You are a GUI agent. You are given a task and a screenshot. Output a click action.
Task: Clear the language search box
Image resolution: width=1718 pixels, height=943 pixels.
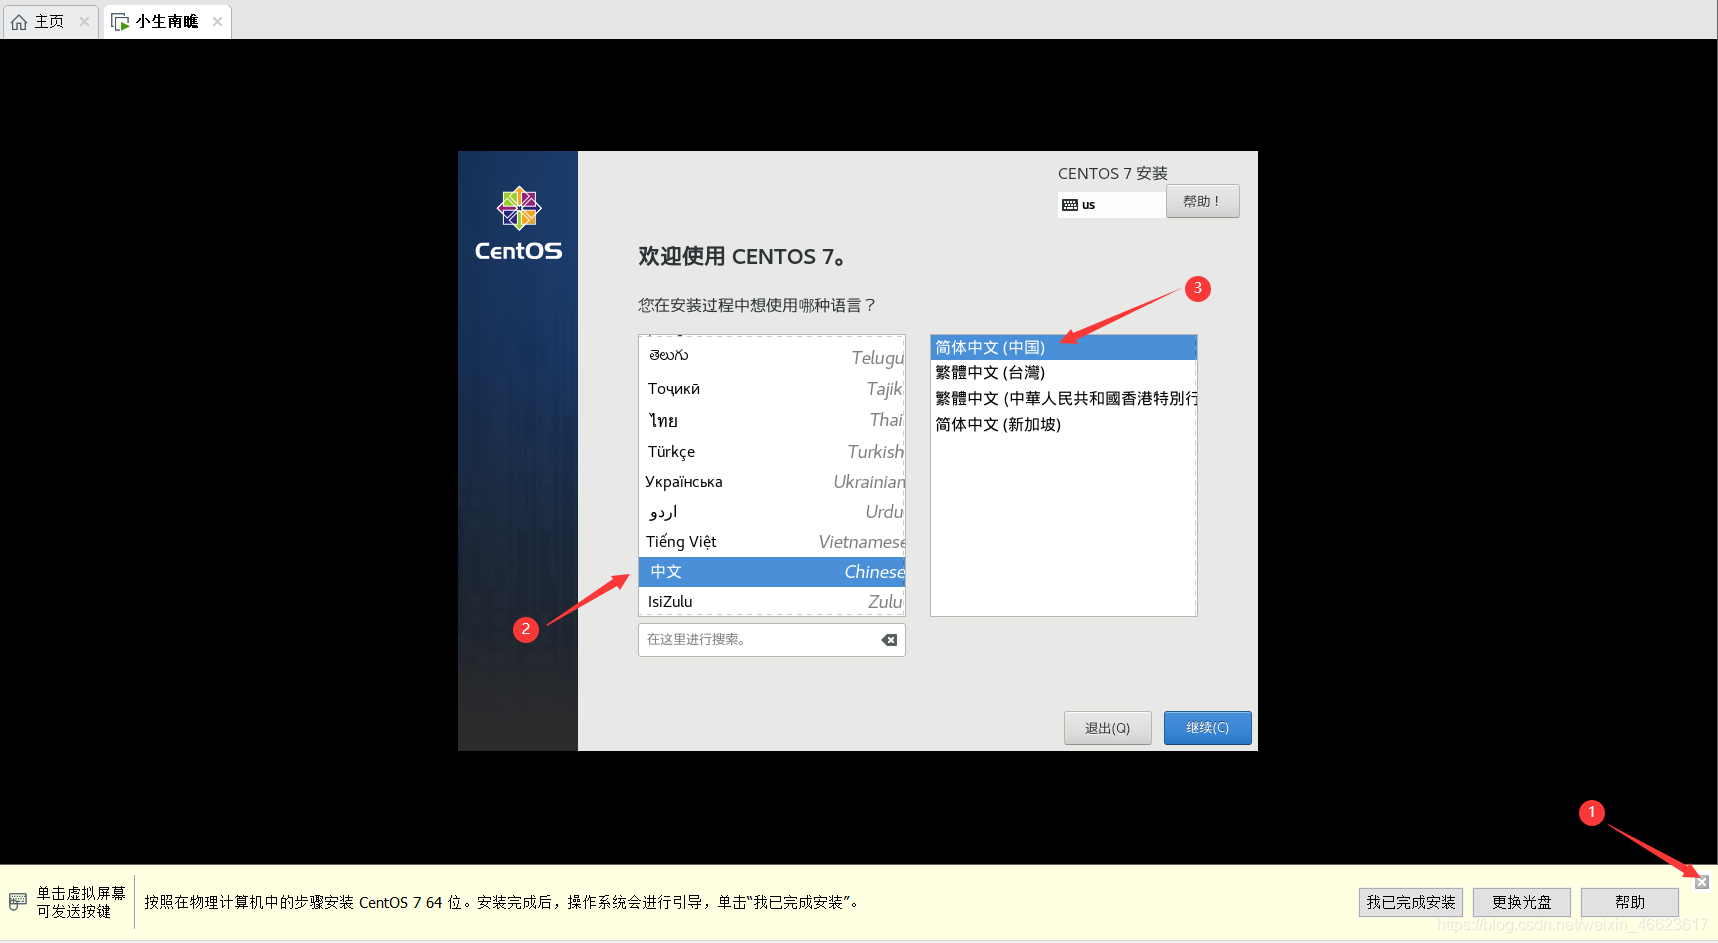[889, 640]
